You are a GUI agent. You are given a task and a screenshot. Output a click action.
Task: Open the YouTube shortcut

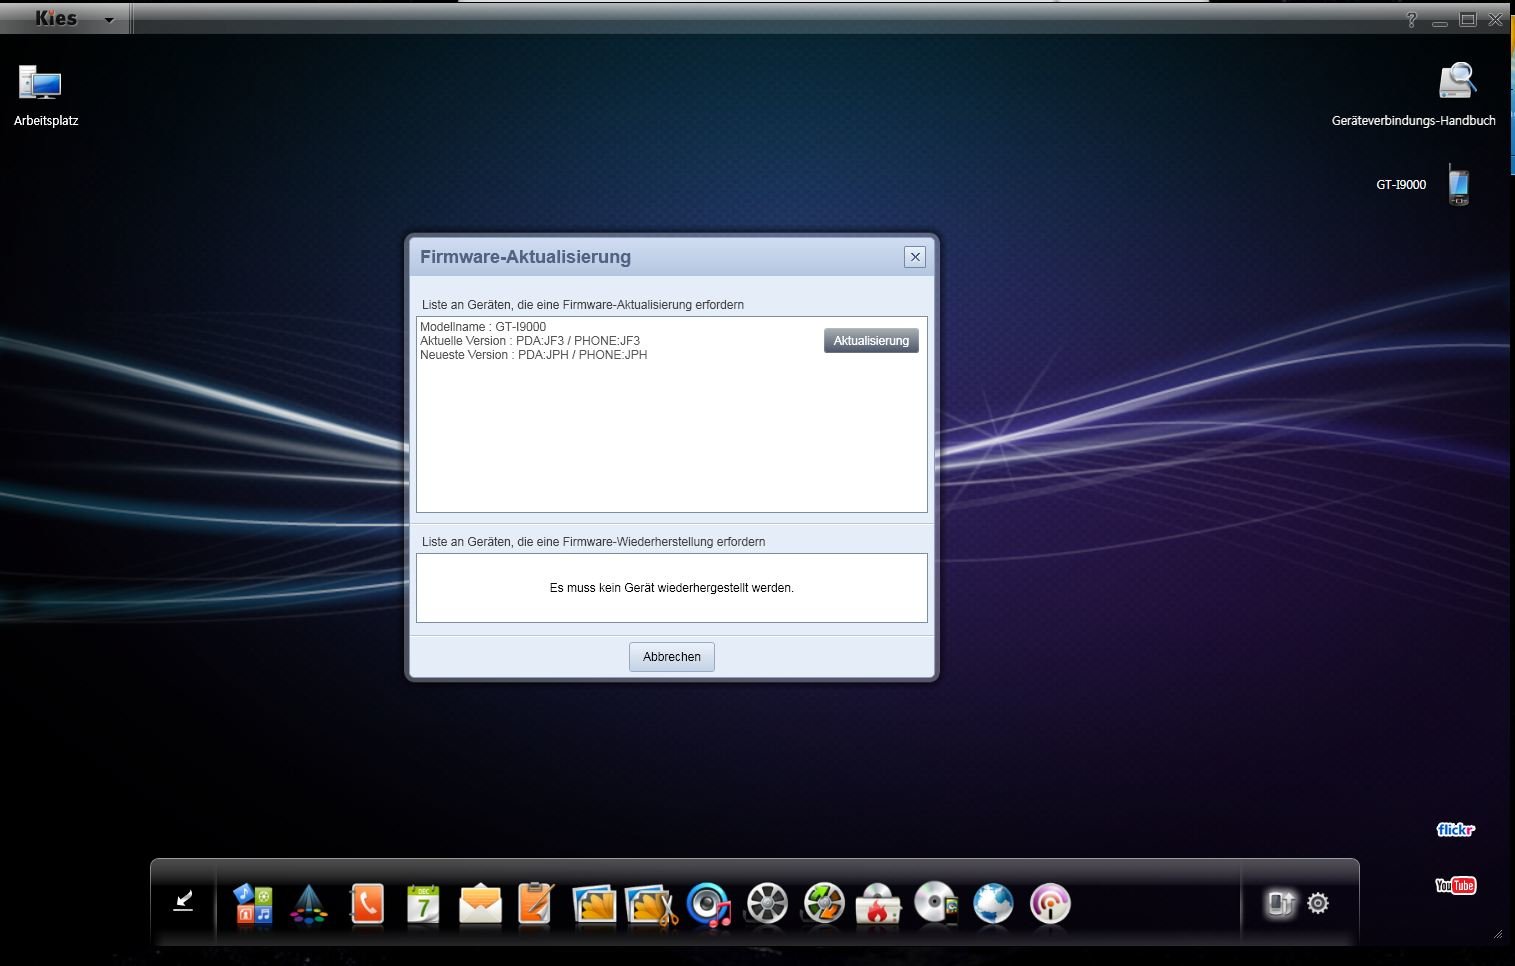1455,885
